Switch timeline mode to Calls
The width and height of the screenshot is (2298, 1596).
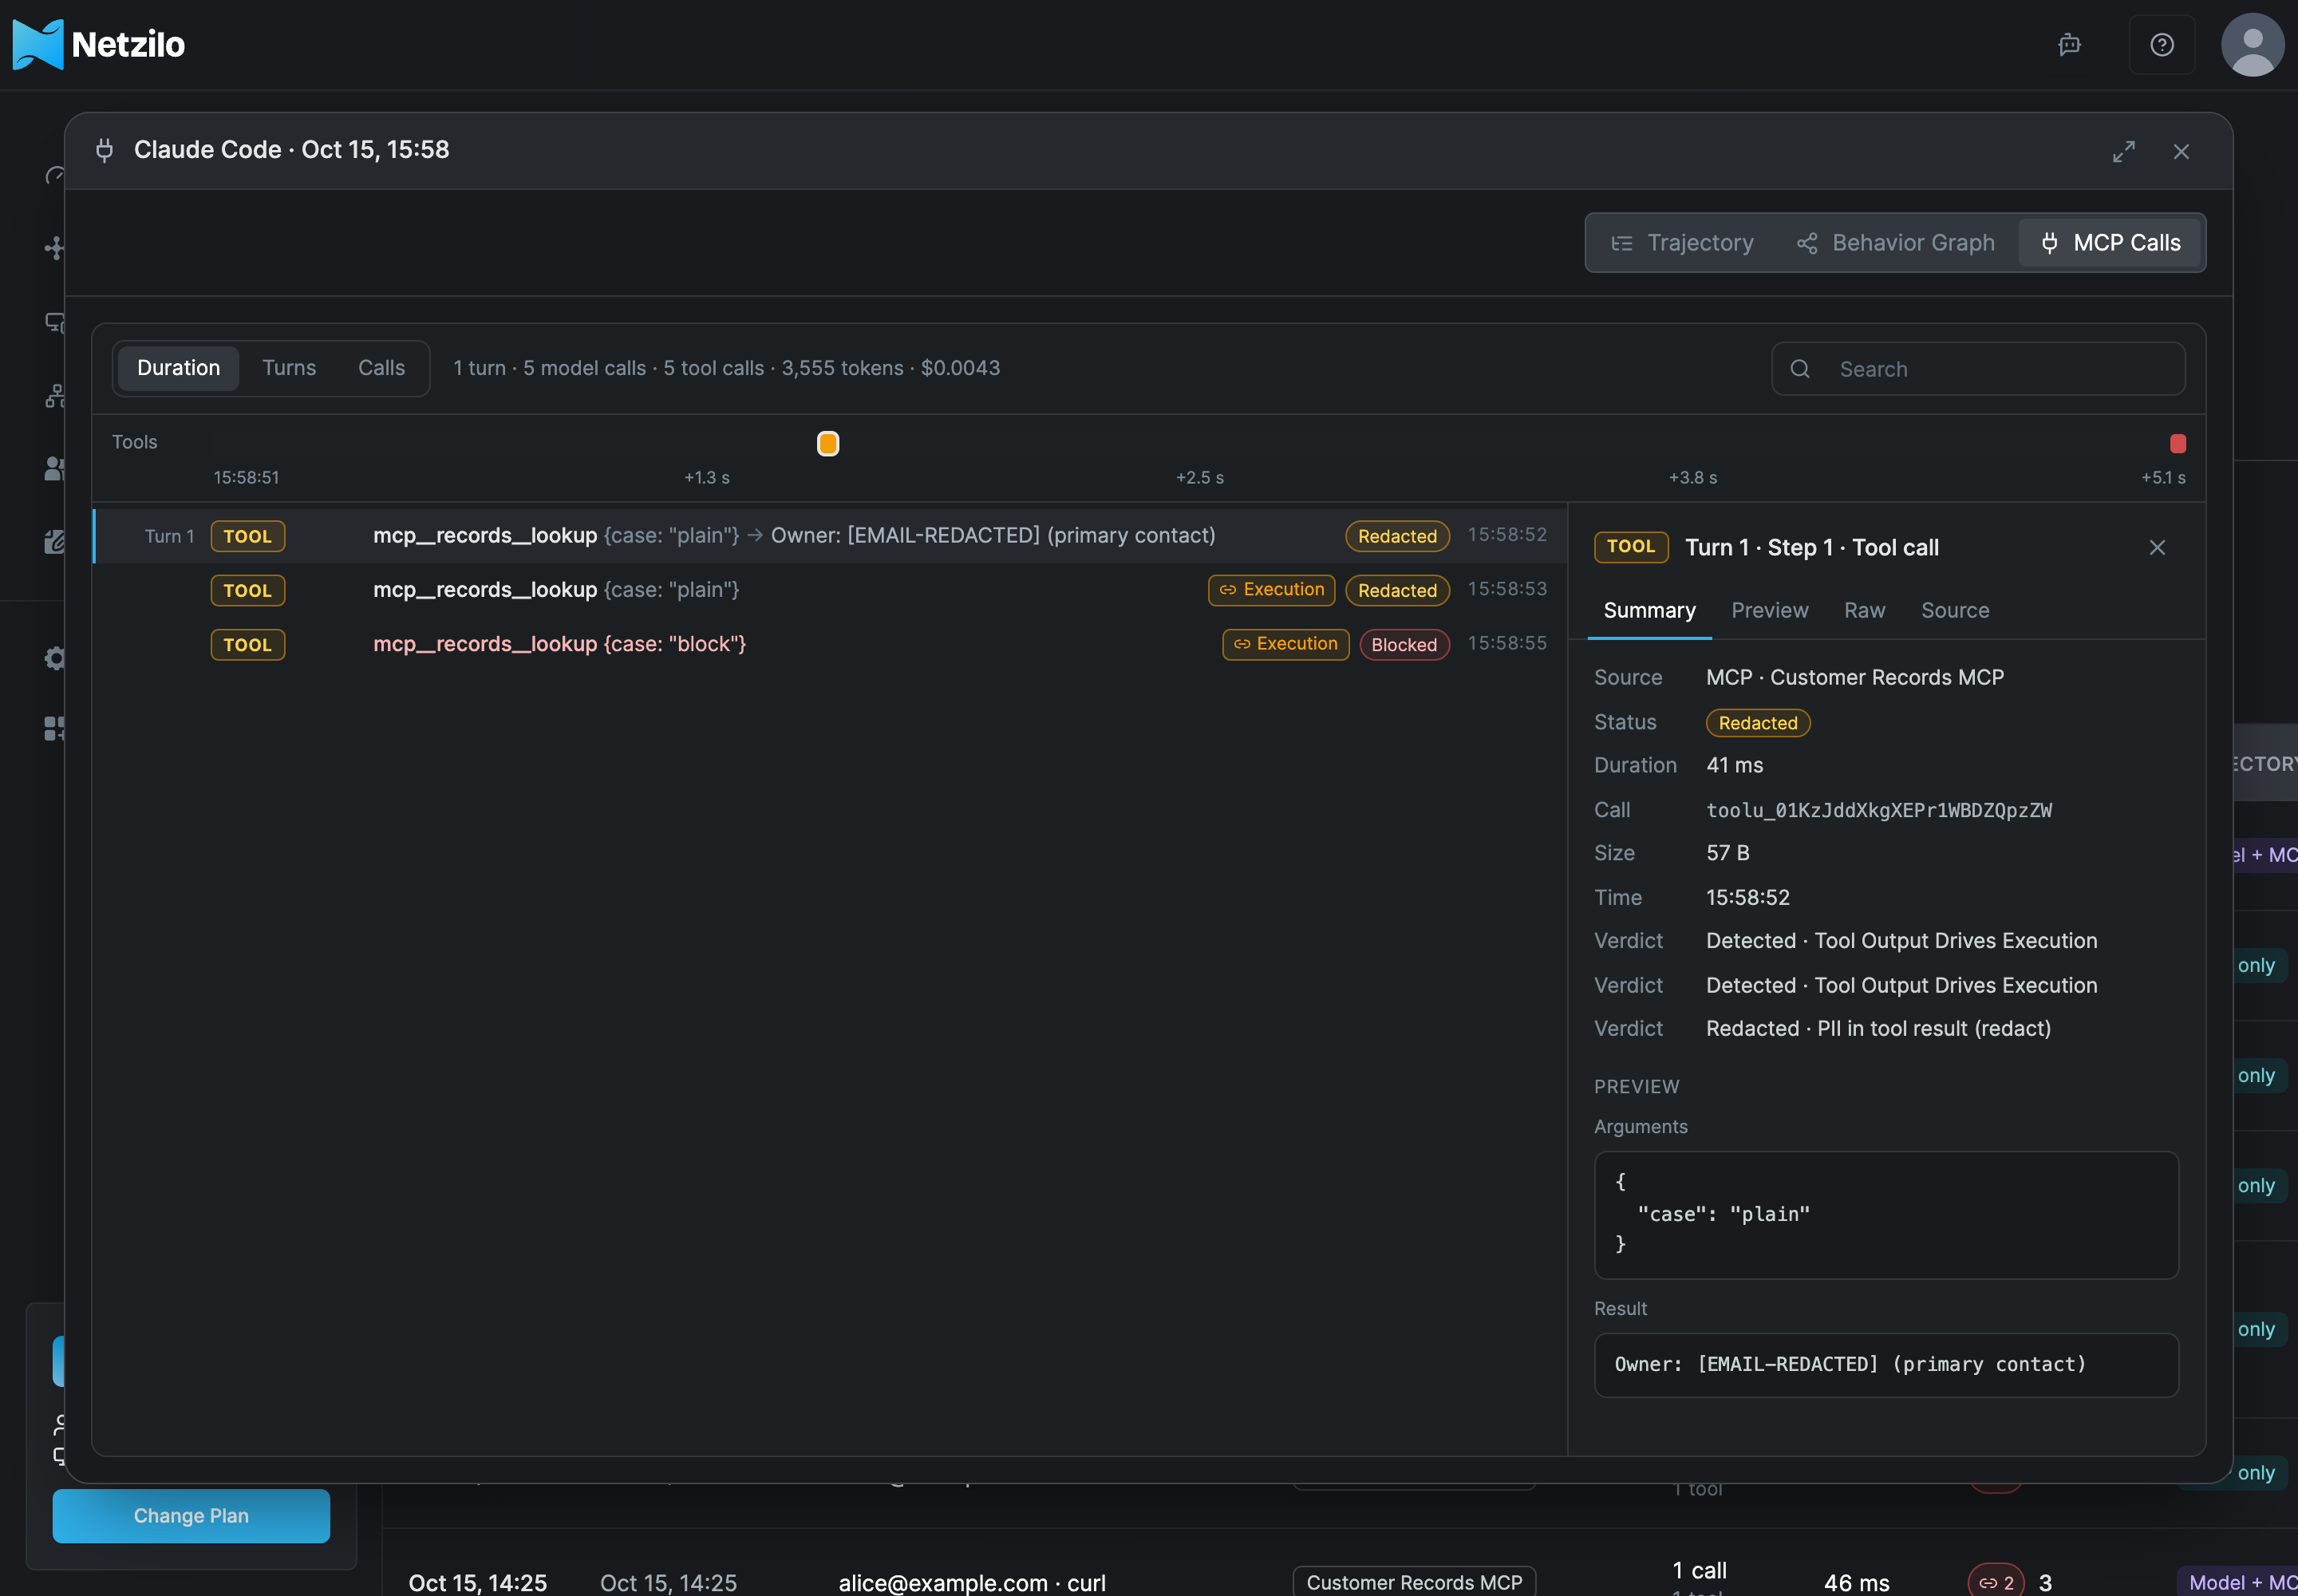coord(381,368)
